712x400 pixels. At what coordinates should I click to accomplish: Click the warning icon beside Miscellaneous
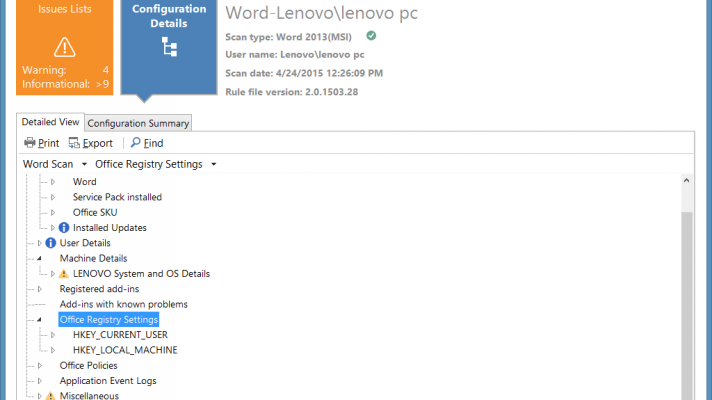pyautogui.click(x=51, y=396)
